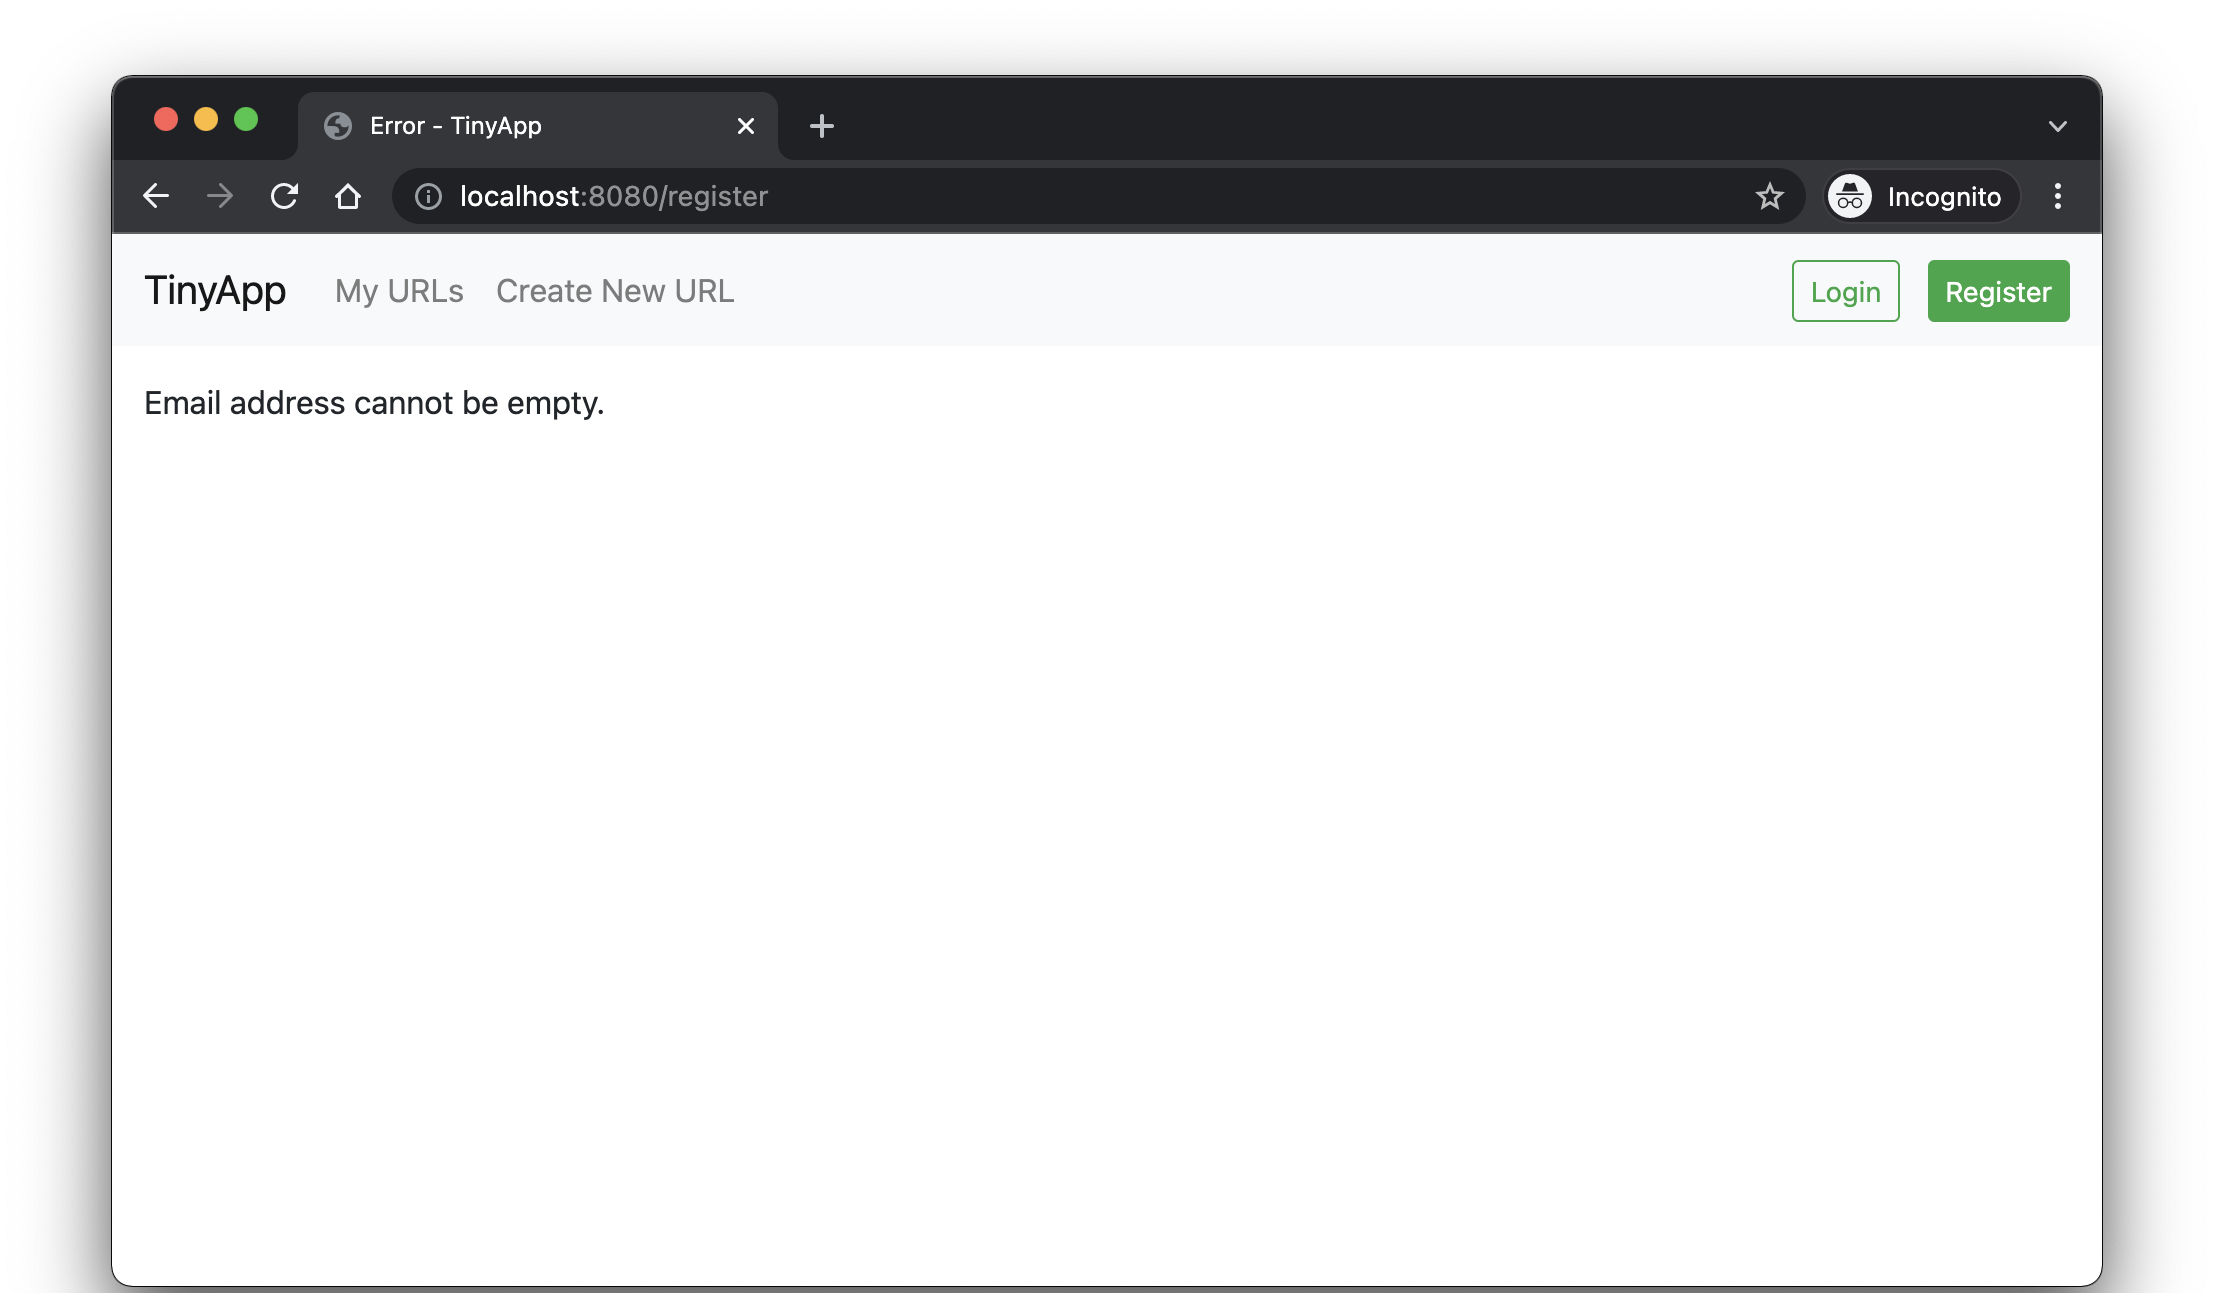Click the localhost:8080/register address bar
The height and width of the screenshot is (1293, 2214).
pyautogui.click(x=1000, y=196)
